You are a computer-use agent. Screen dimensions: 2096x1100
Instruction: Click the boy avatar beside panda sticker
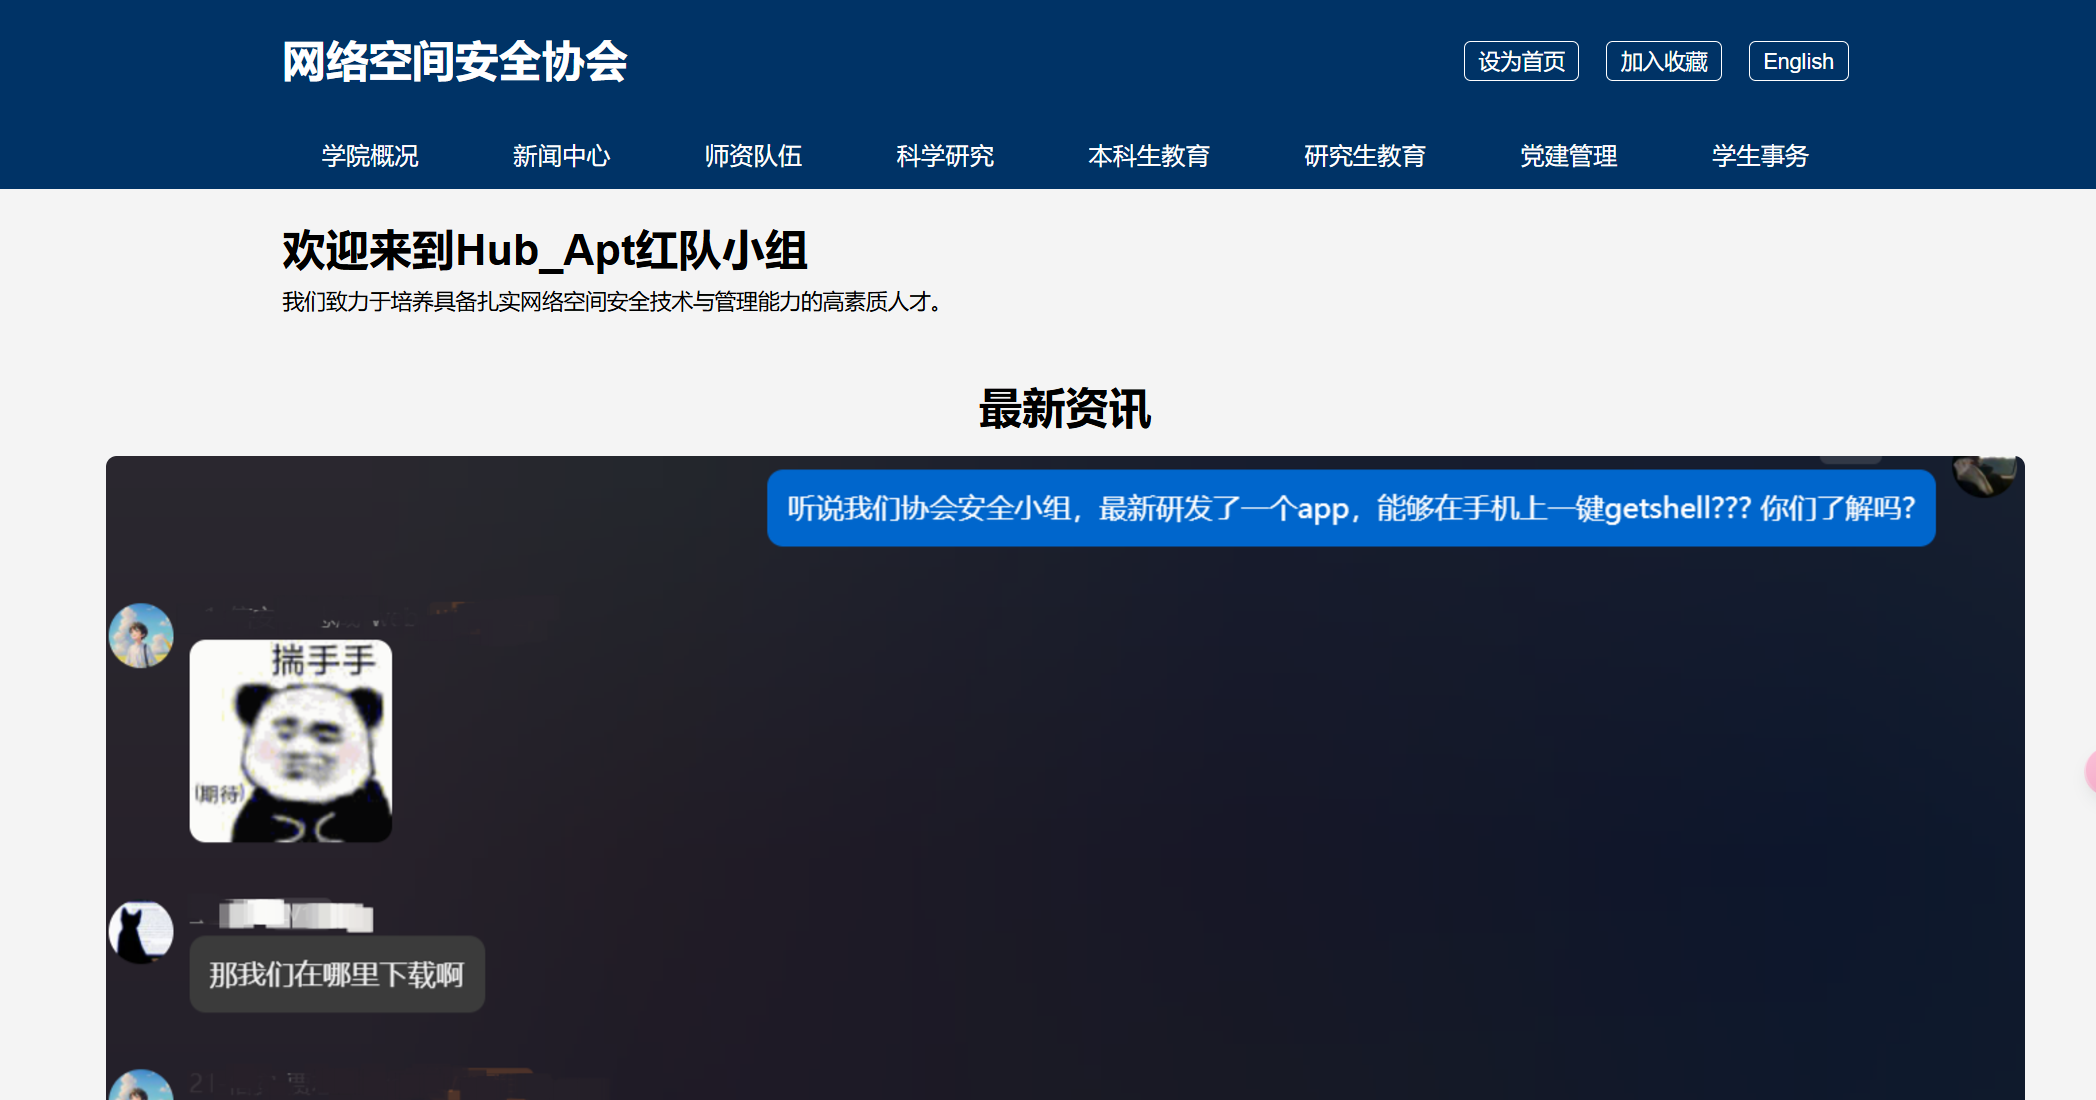[x=141, y=635]
